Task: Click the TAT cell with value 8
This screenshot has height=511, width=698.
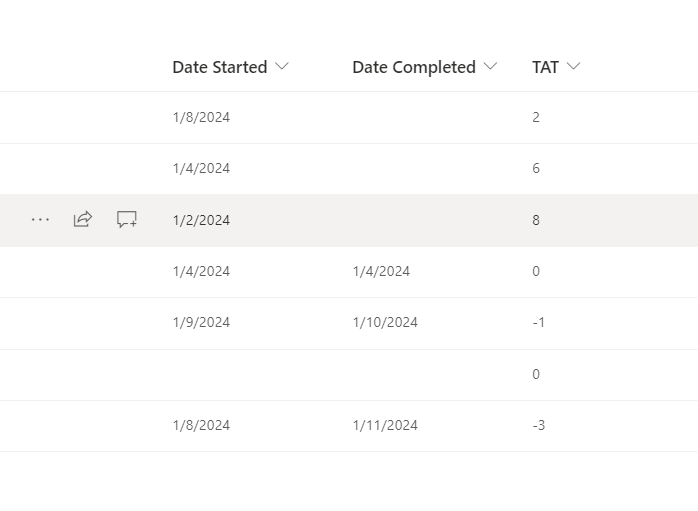Action: [536, 220]
